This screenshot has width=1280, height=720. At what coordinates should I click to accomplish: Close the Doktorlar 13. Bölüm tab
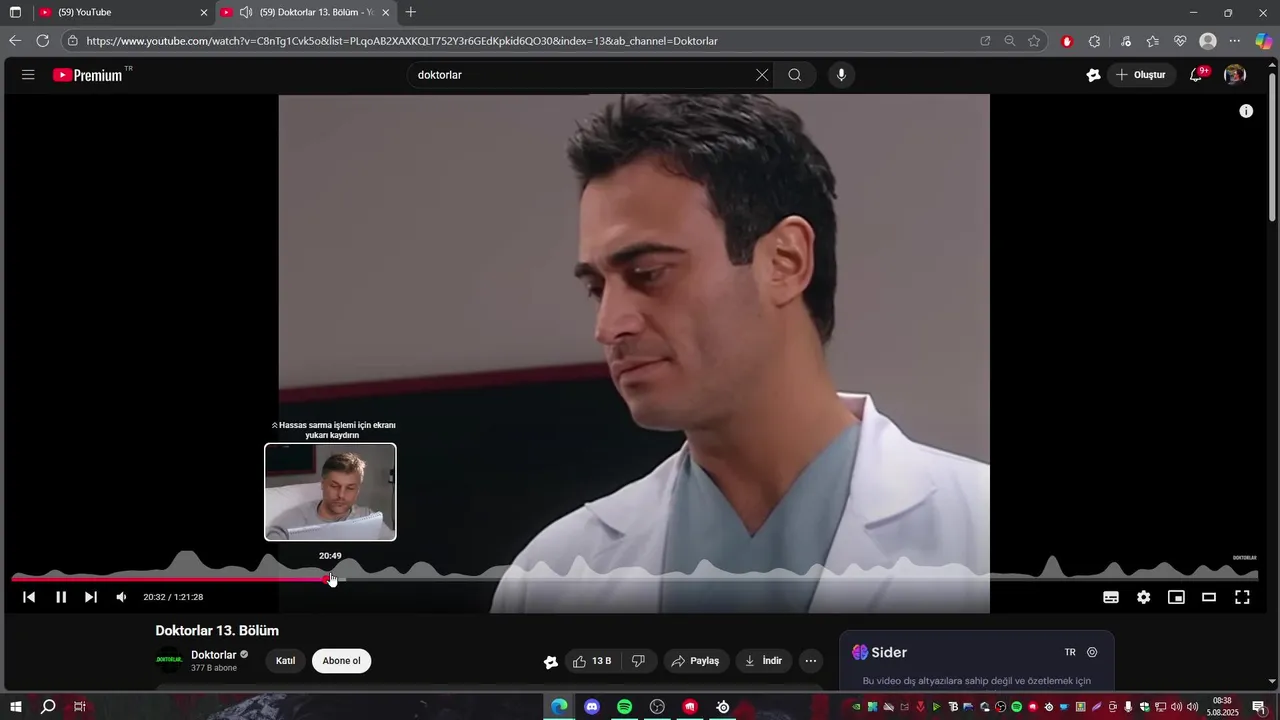pyautogui.click(x=386, y=12)
